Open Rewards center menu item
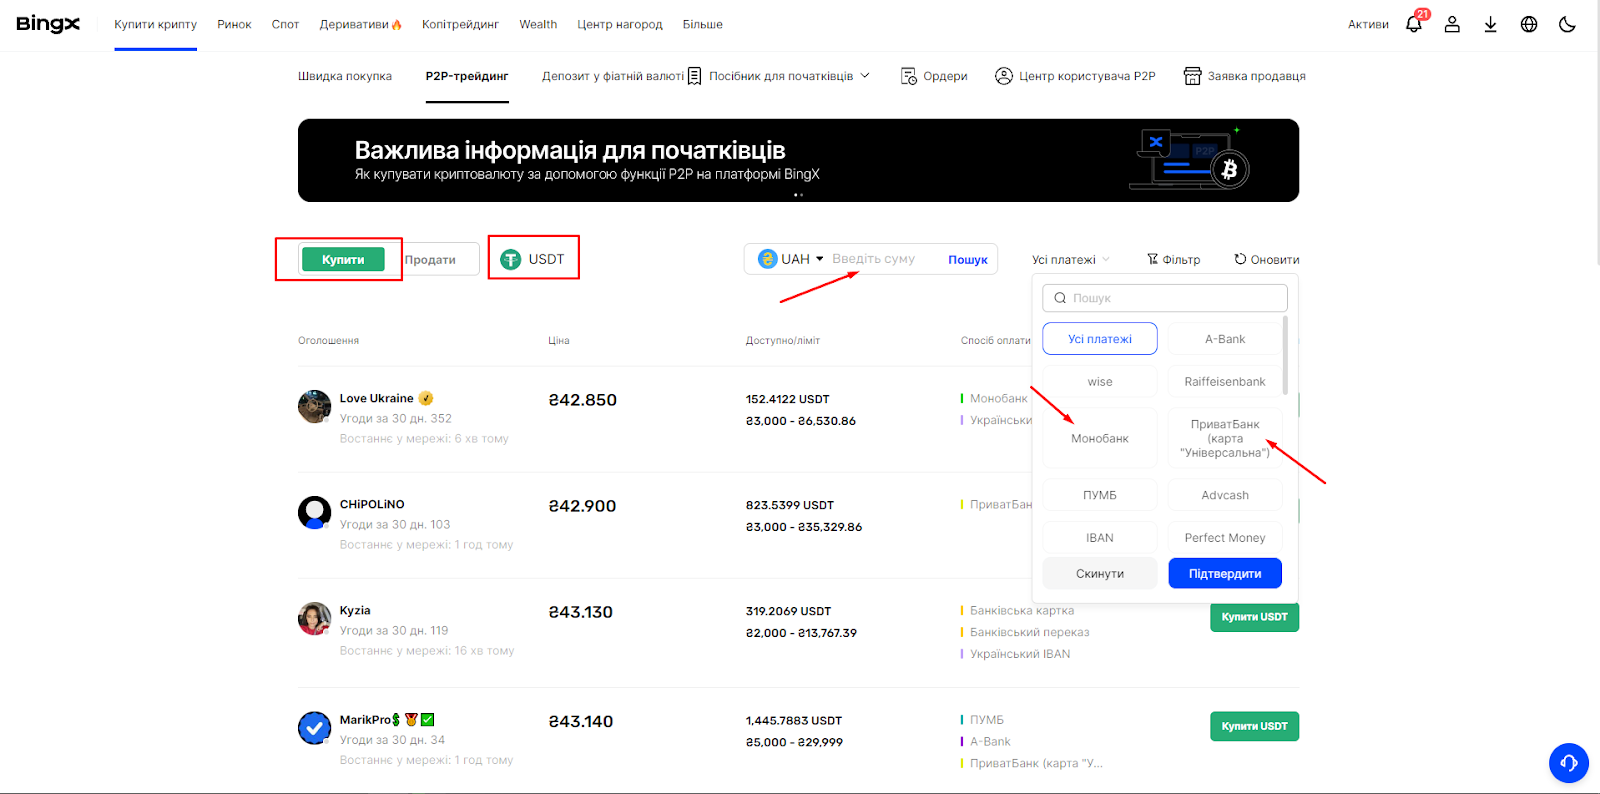 620,24
